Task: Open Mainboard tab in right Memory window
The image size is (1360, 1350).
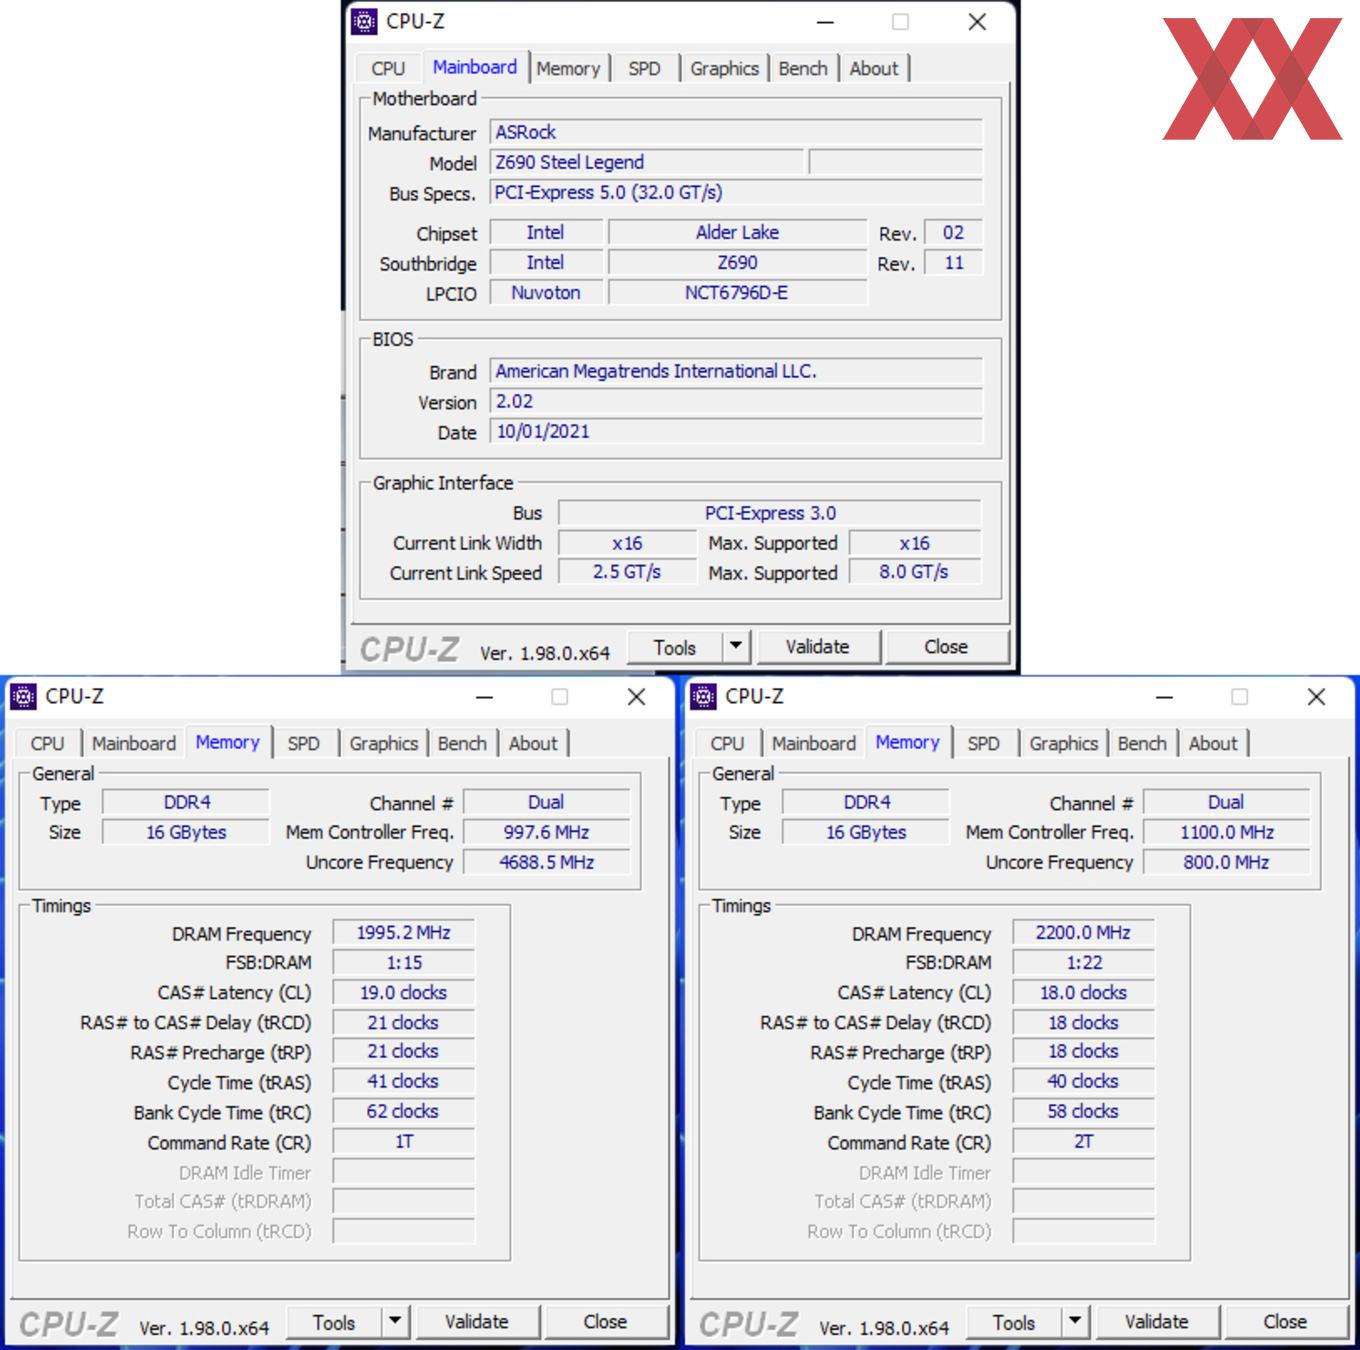Action: [x=814, y=743]
